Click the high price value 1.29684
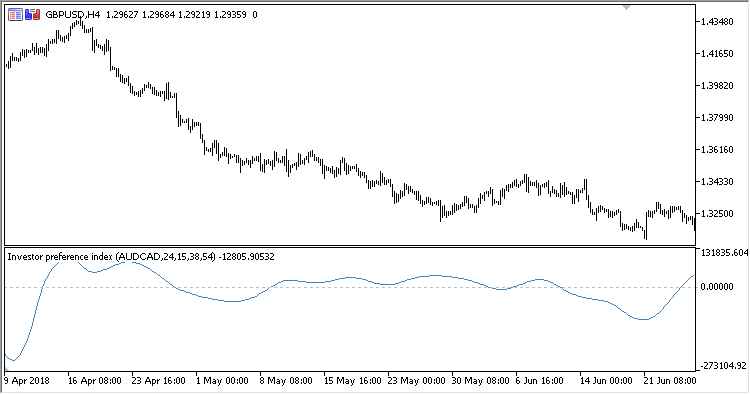 pos(158,15)
